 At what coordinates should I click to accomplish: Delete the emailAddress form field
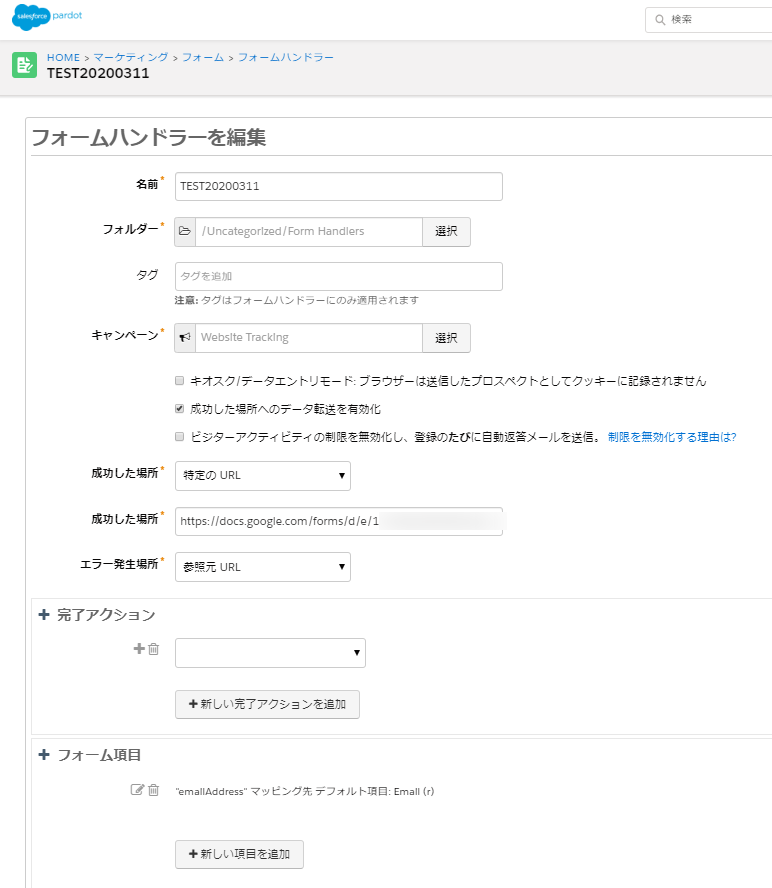154,790
